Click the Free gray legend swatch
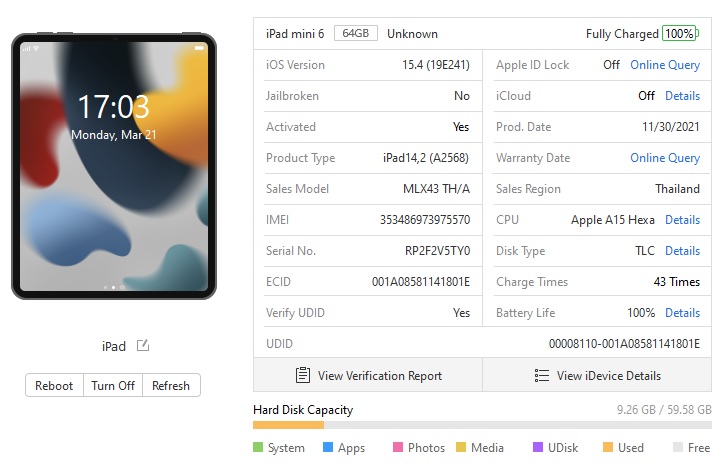The height and width of the screenshot is (473, 718). [678, 447]
